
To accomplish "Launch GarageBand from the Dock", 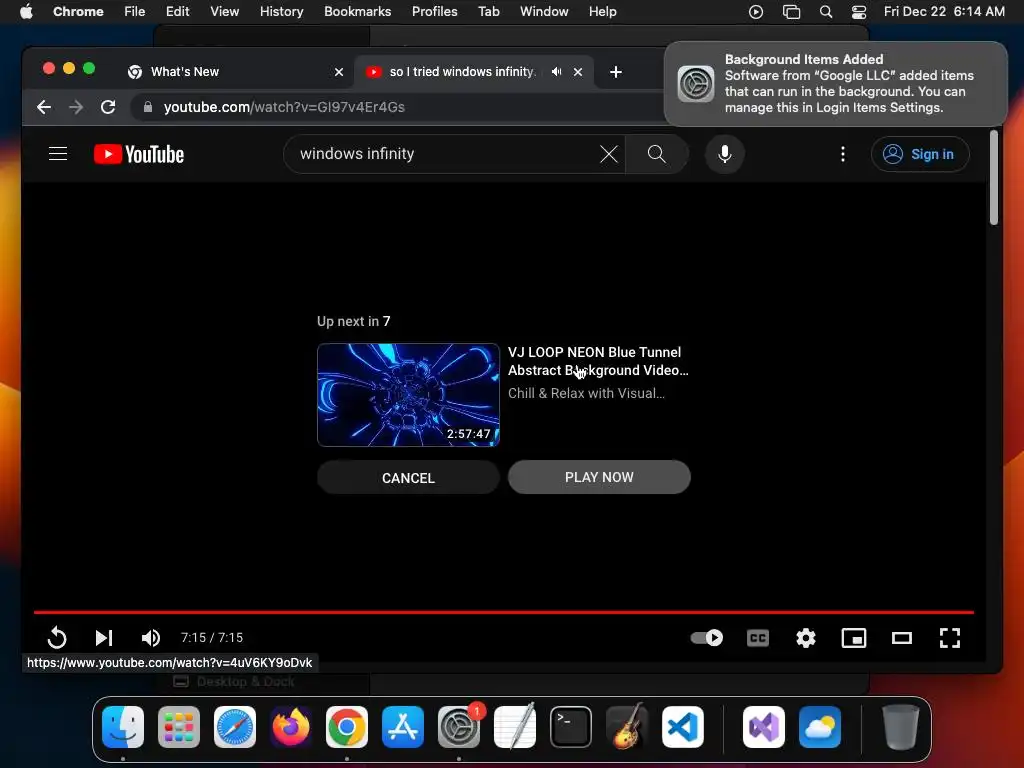I will tap(626, 726).
